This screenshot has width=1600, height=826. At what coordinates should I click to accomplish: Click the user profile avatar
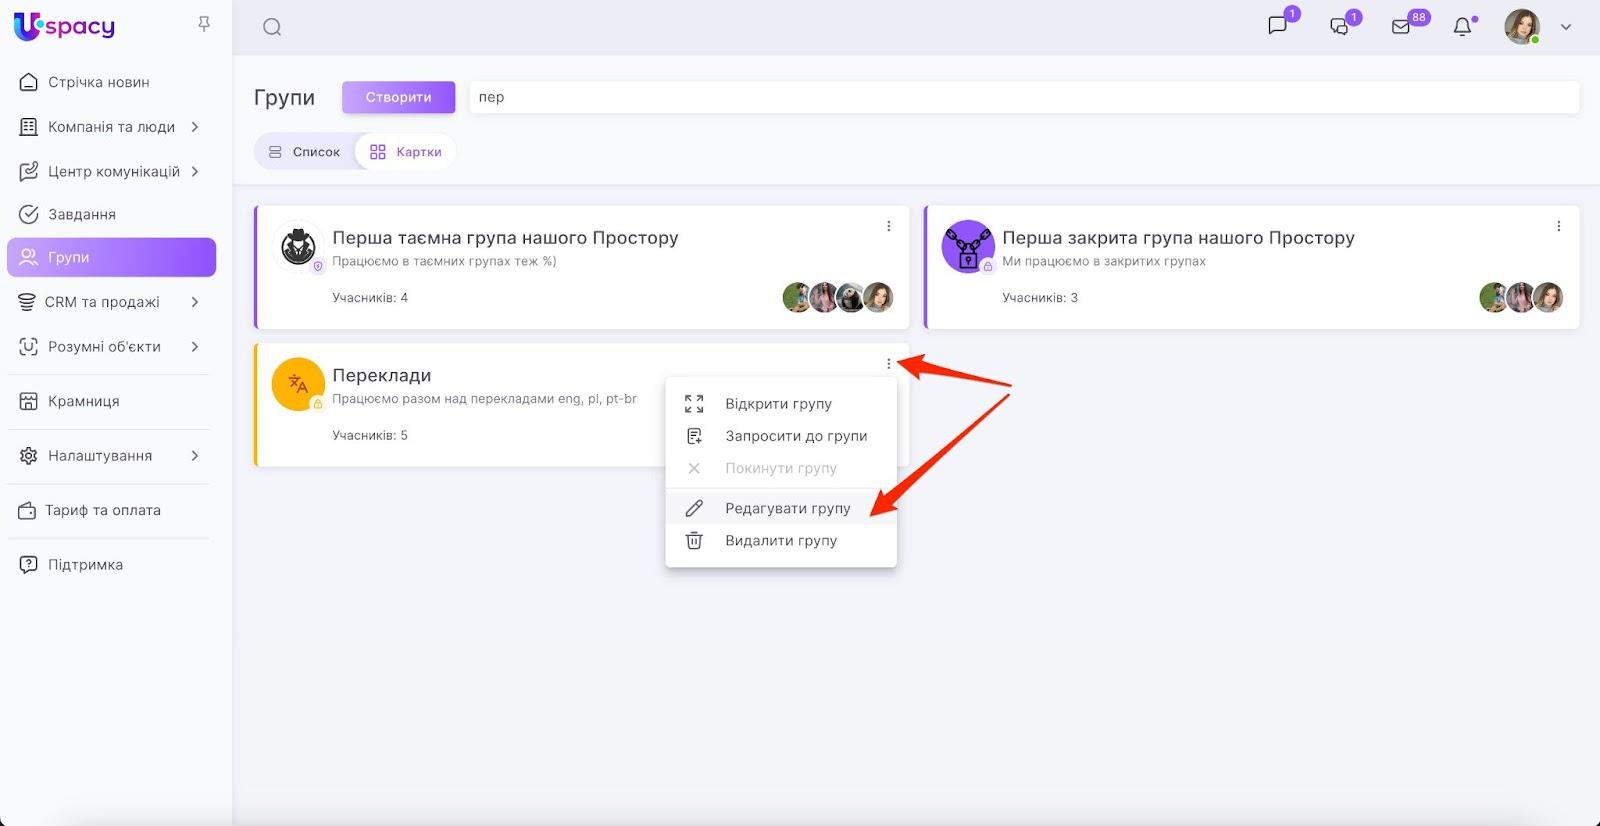[1522, 27]
